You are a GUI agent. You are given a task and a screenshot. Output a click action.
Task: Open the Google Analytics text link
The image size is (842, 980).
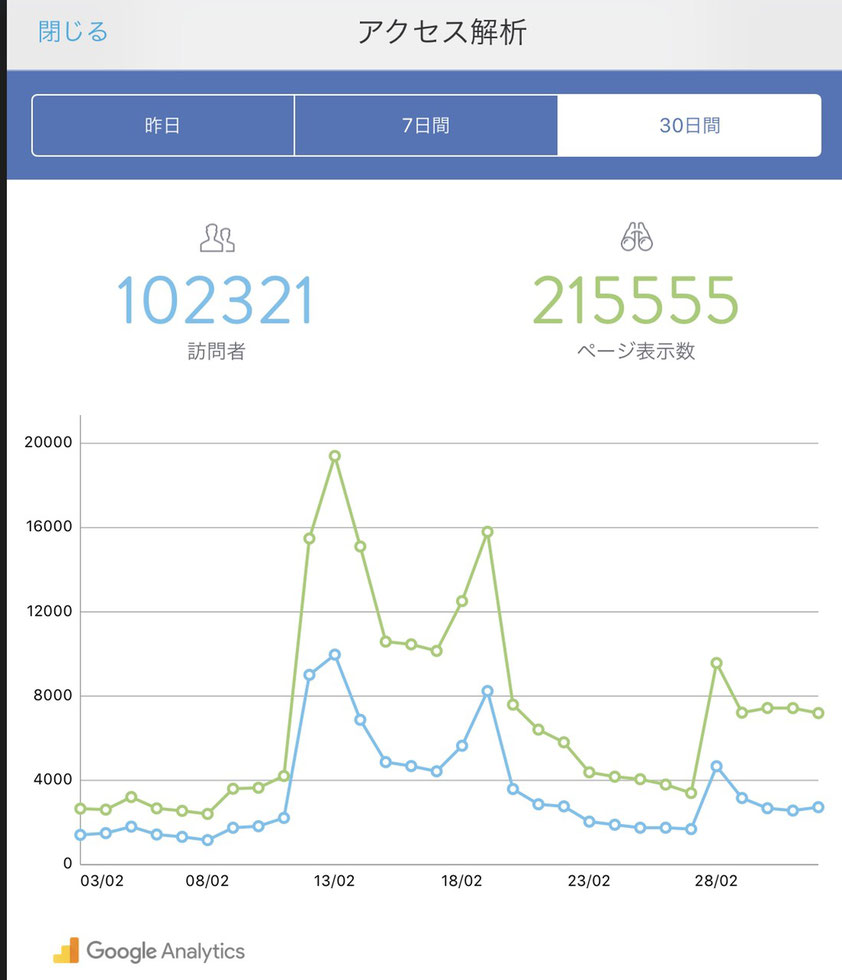tap(166, 951)
